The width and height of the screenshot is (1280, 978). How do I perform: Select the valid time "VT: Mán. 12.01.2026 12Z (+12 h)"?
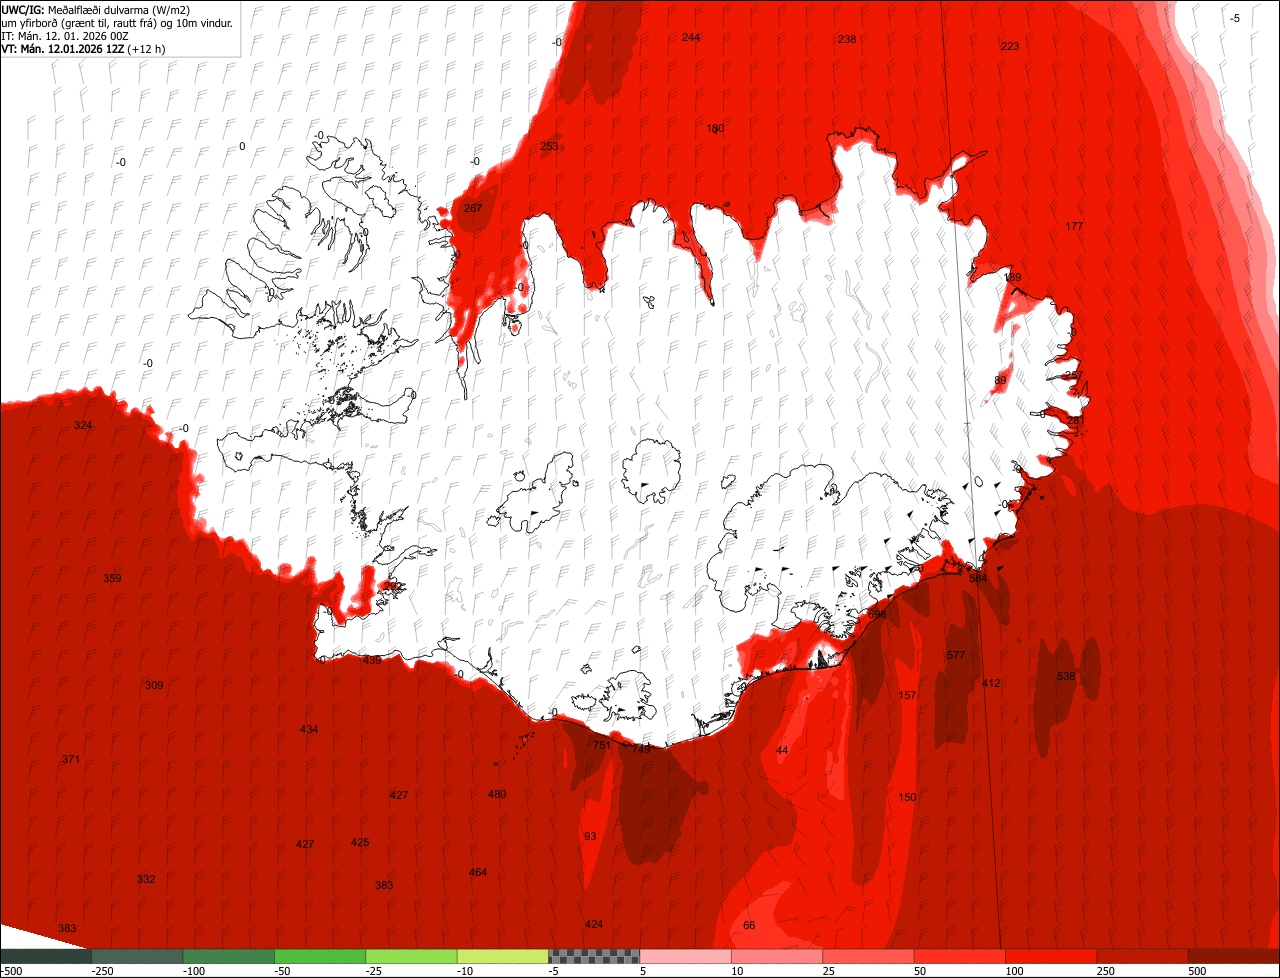[83, 49]
